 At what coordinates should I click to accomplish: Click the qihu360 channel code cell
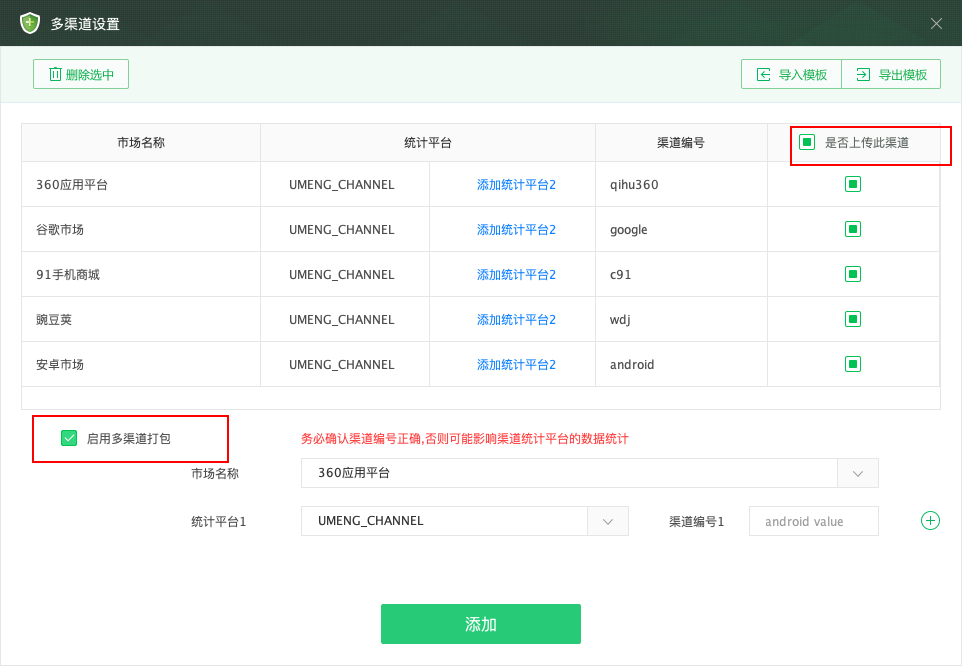click(x=681, y=185)
